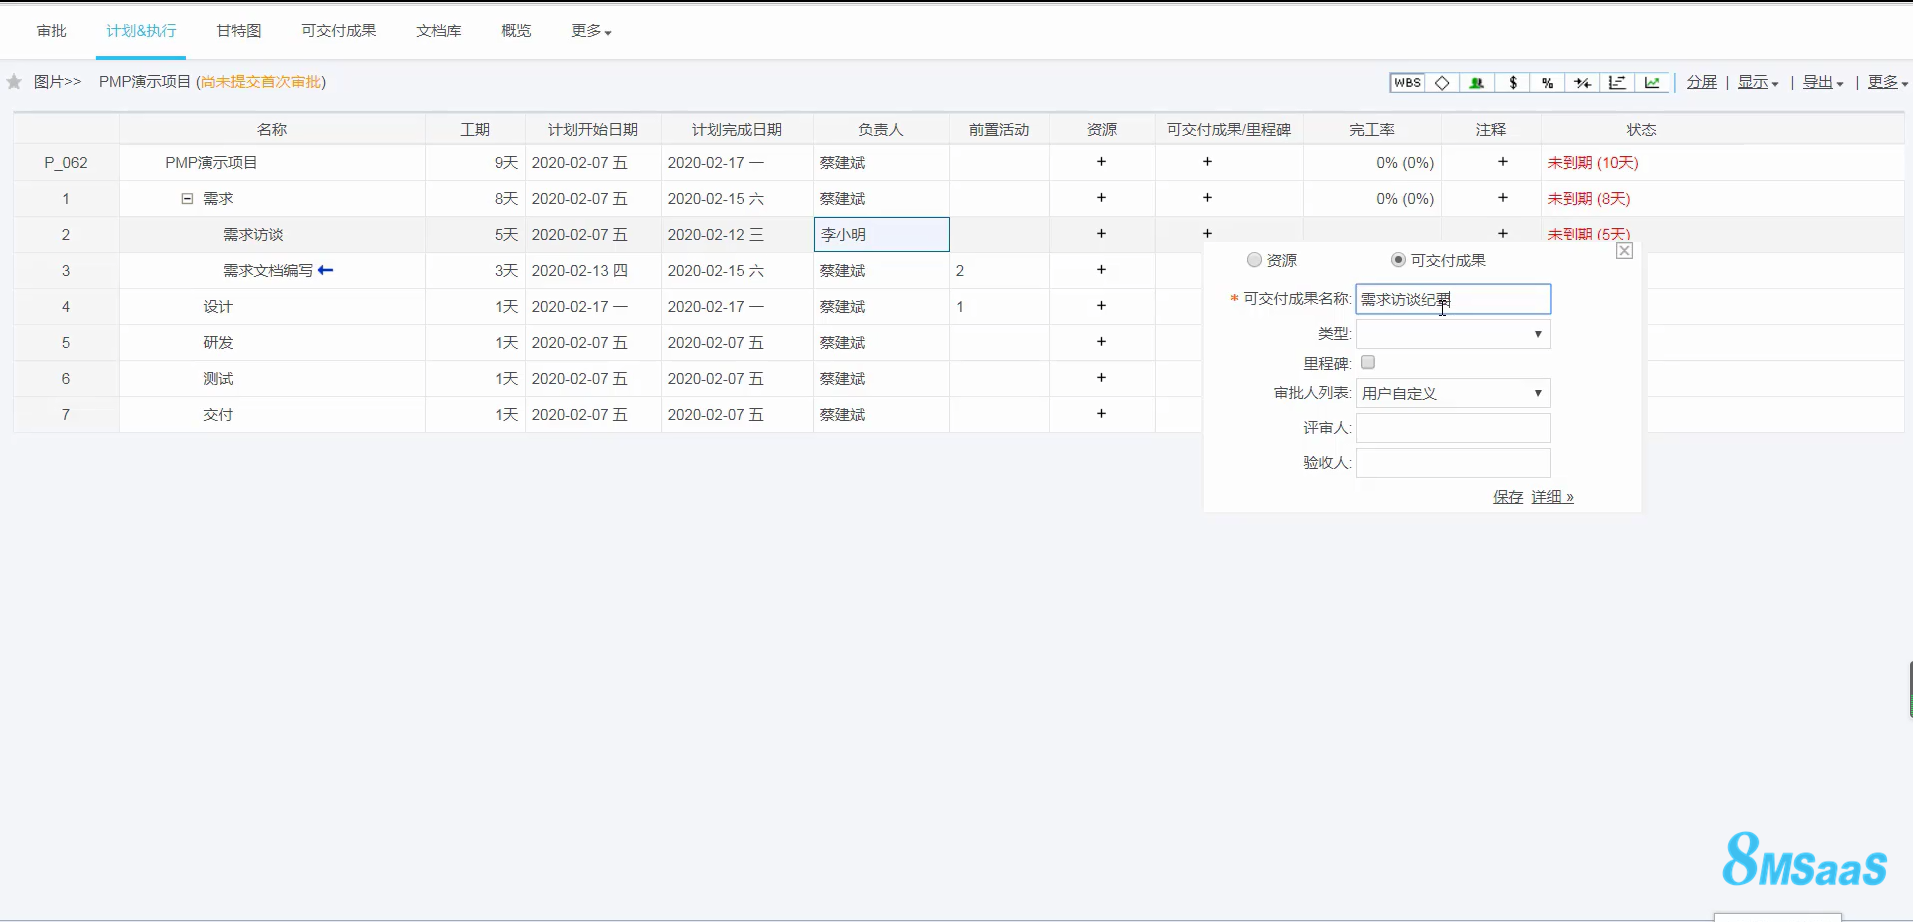
Task: Click the 验收人 input field
Action: 1453,463
